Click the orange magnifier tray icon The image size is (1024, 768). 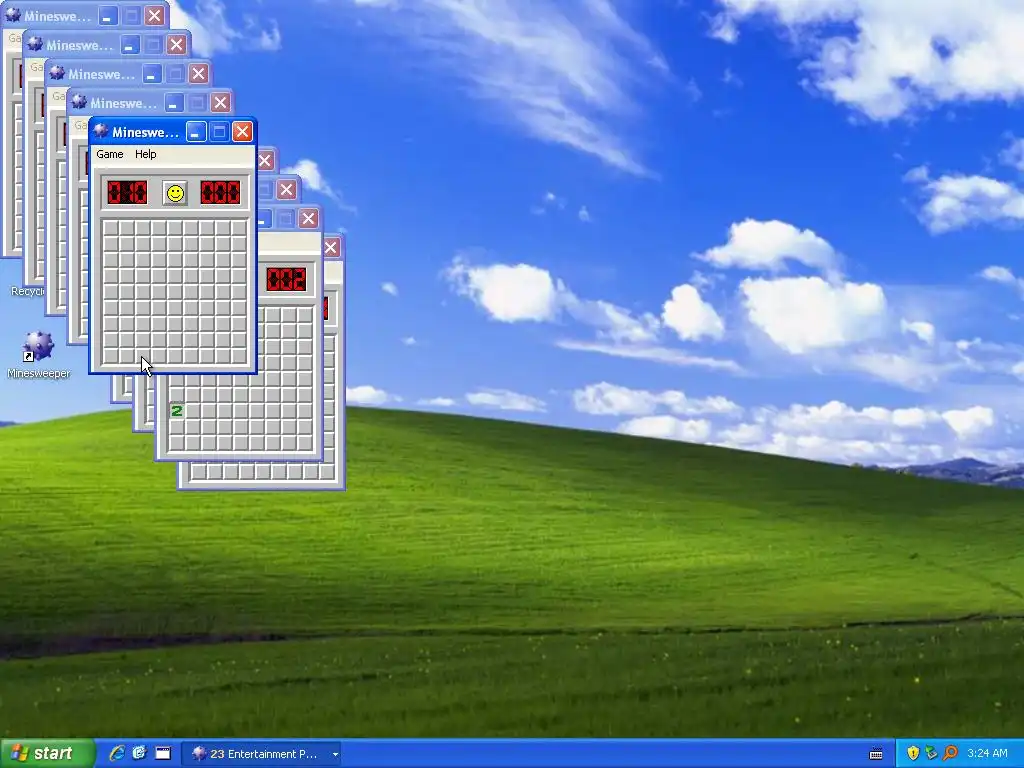950,753
